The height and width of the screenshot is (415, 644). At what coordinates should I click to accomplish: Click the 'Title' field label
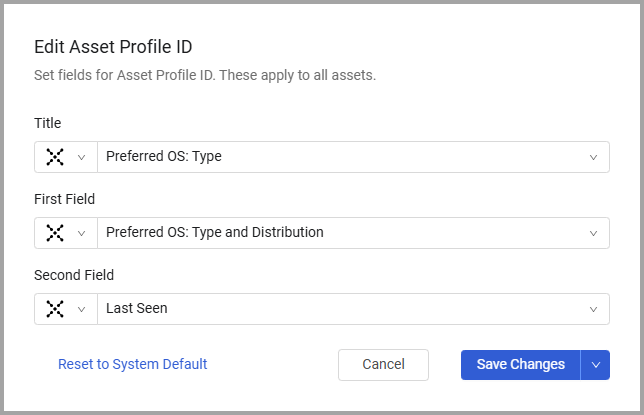coord(48,123)
